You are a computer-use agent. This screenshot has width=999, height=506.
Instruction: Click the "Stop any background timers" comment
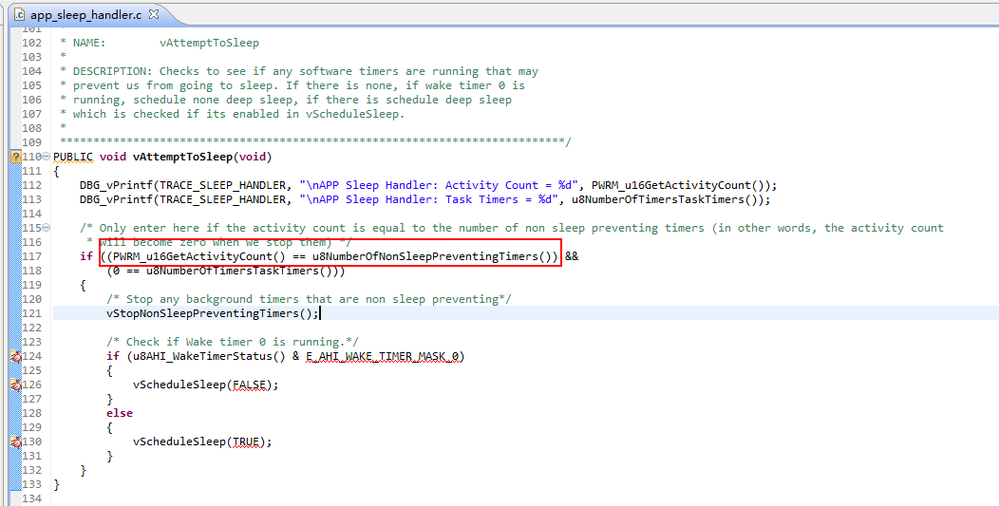[308, 299]
